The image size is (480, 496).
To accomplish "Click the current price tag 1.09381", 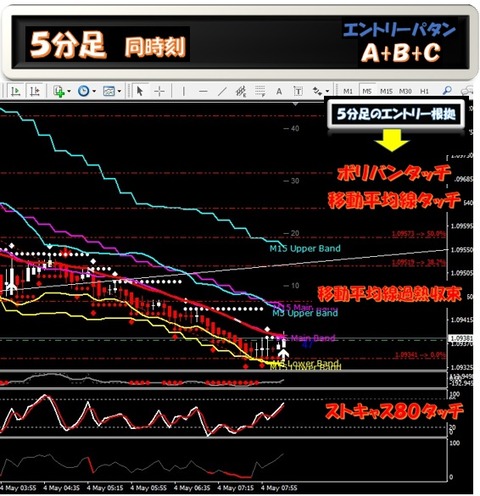I will 460,339.
